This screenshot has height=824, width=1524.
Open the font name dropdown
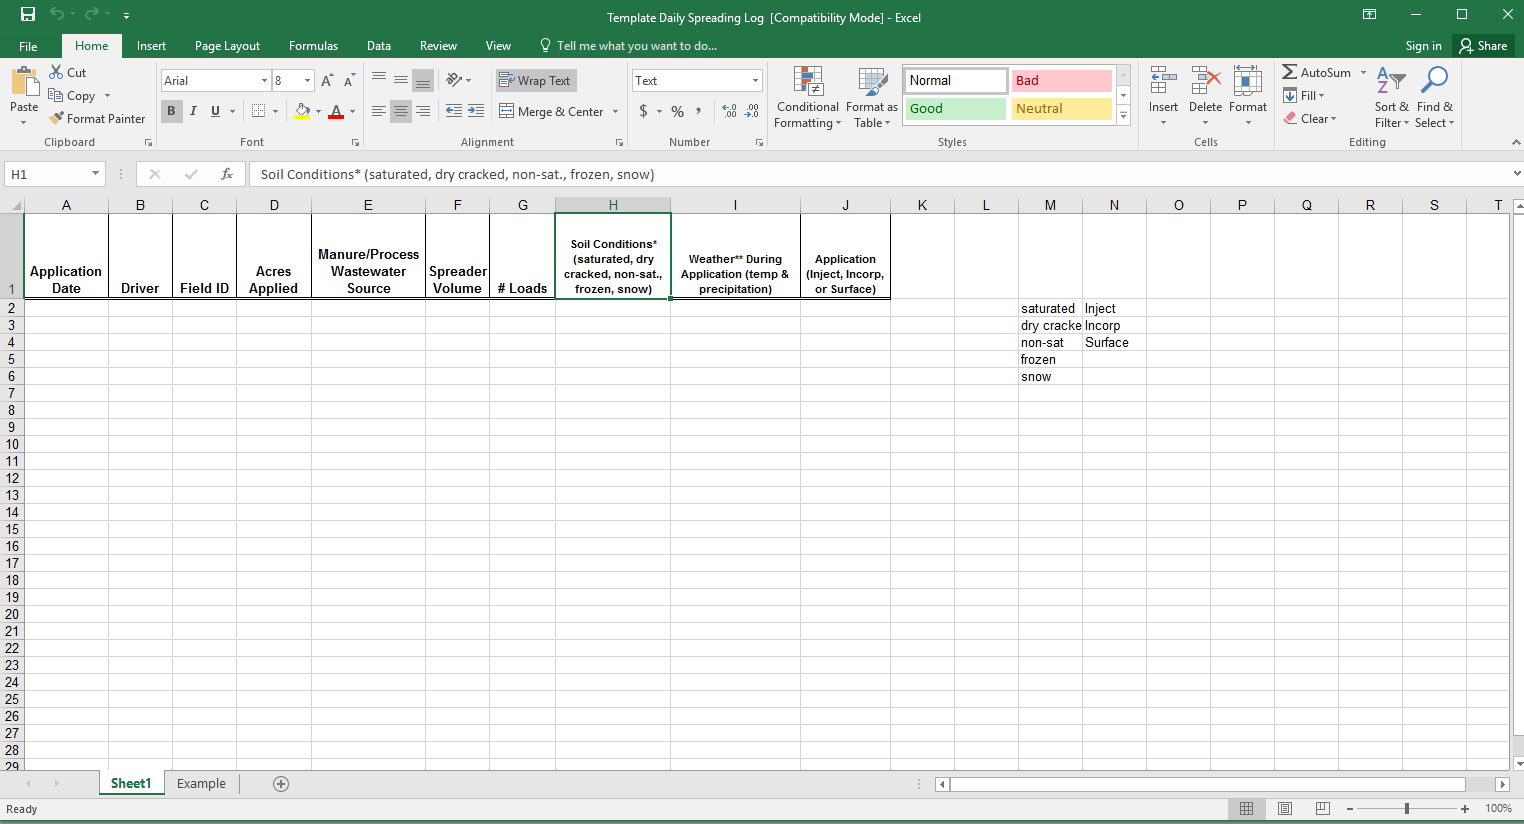point(264,81)
